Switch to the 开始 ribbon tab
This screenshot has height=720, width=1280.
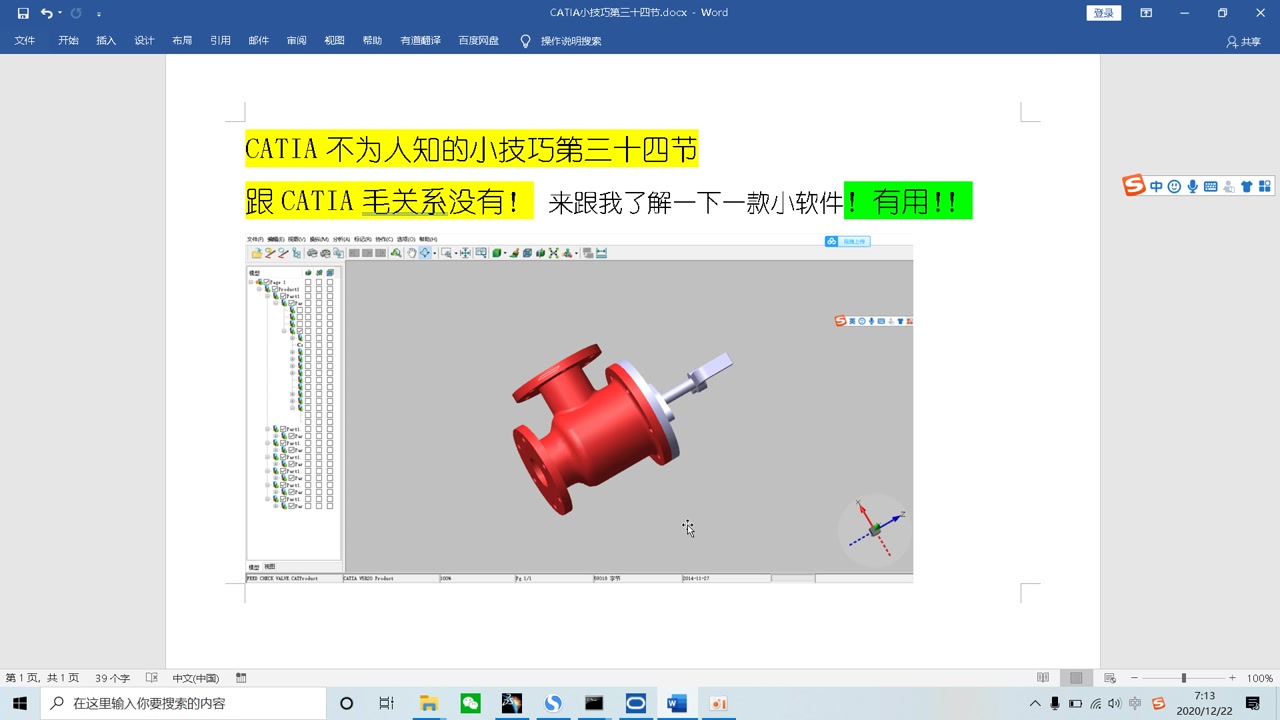tap(68, 41)
